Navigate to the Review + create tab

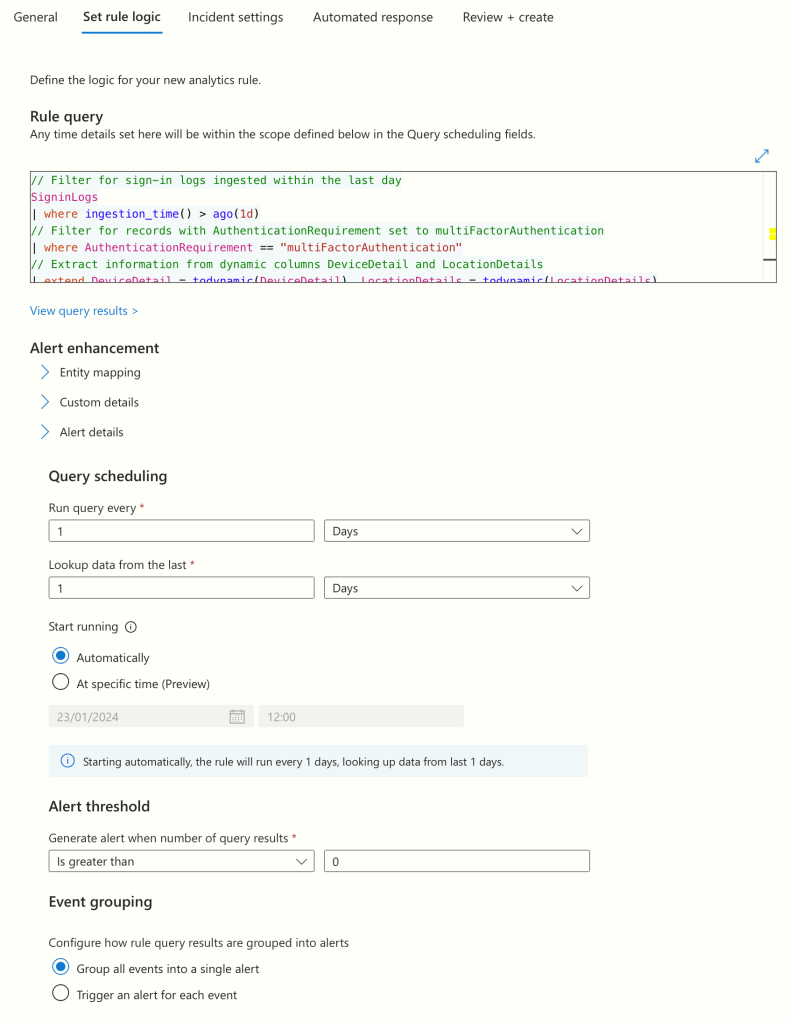(x=508, y=17)
